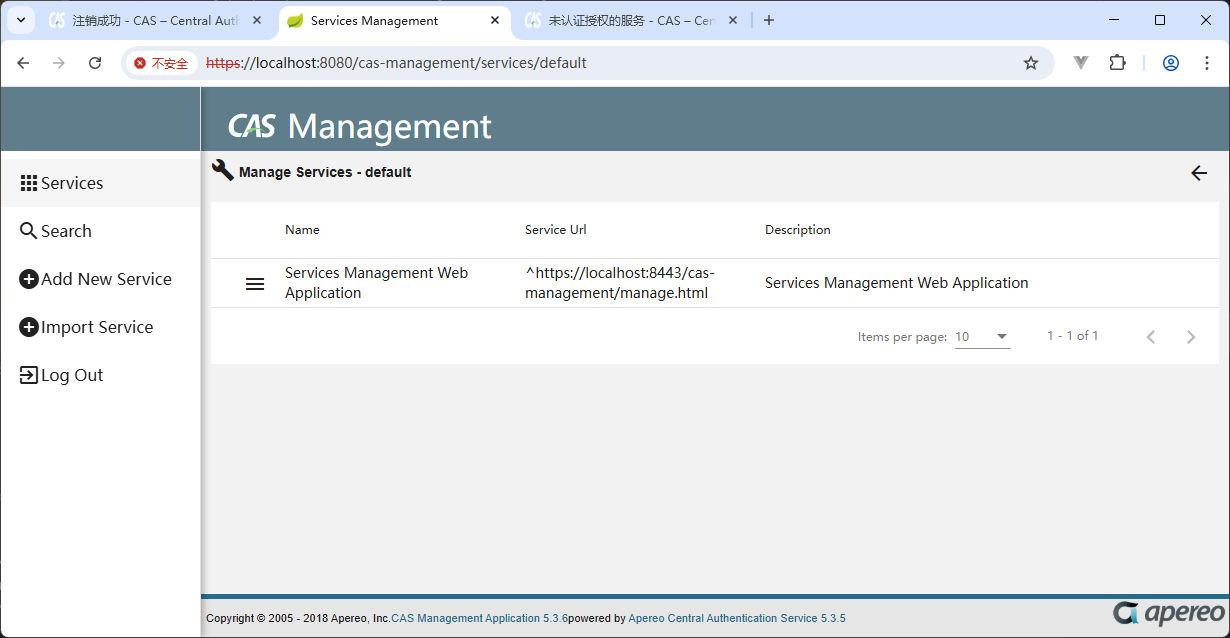Screen dimensions: 1230x638
Task: Click the description cell of Services Management row
Action: pyautogui.click(x=896, y=283)
